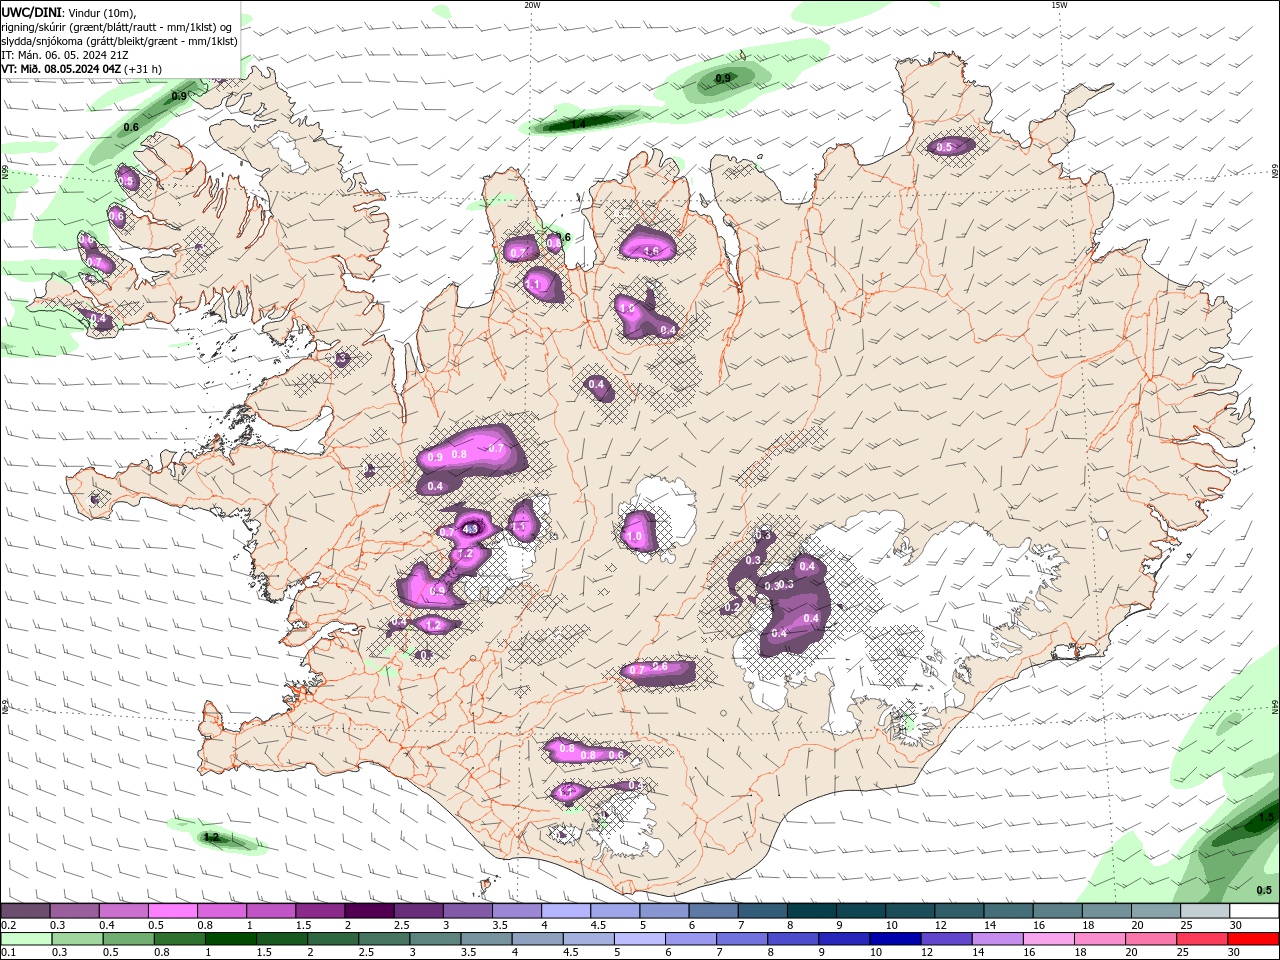This screenshot has height=960, width=1280.
Task: Pick the pink top-row legend swatch between 0.5 and 0.8
Action: (x=172, y=911)
